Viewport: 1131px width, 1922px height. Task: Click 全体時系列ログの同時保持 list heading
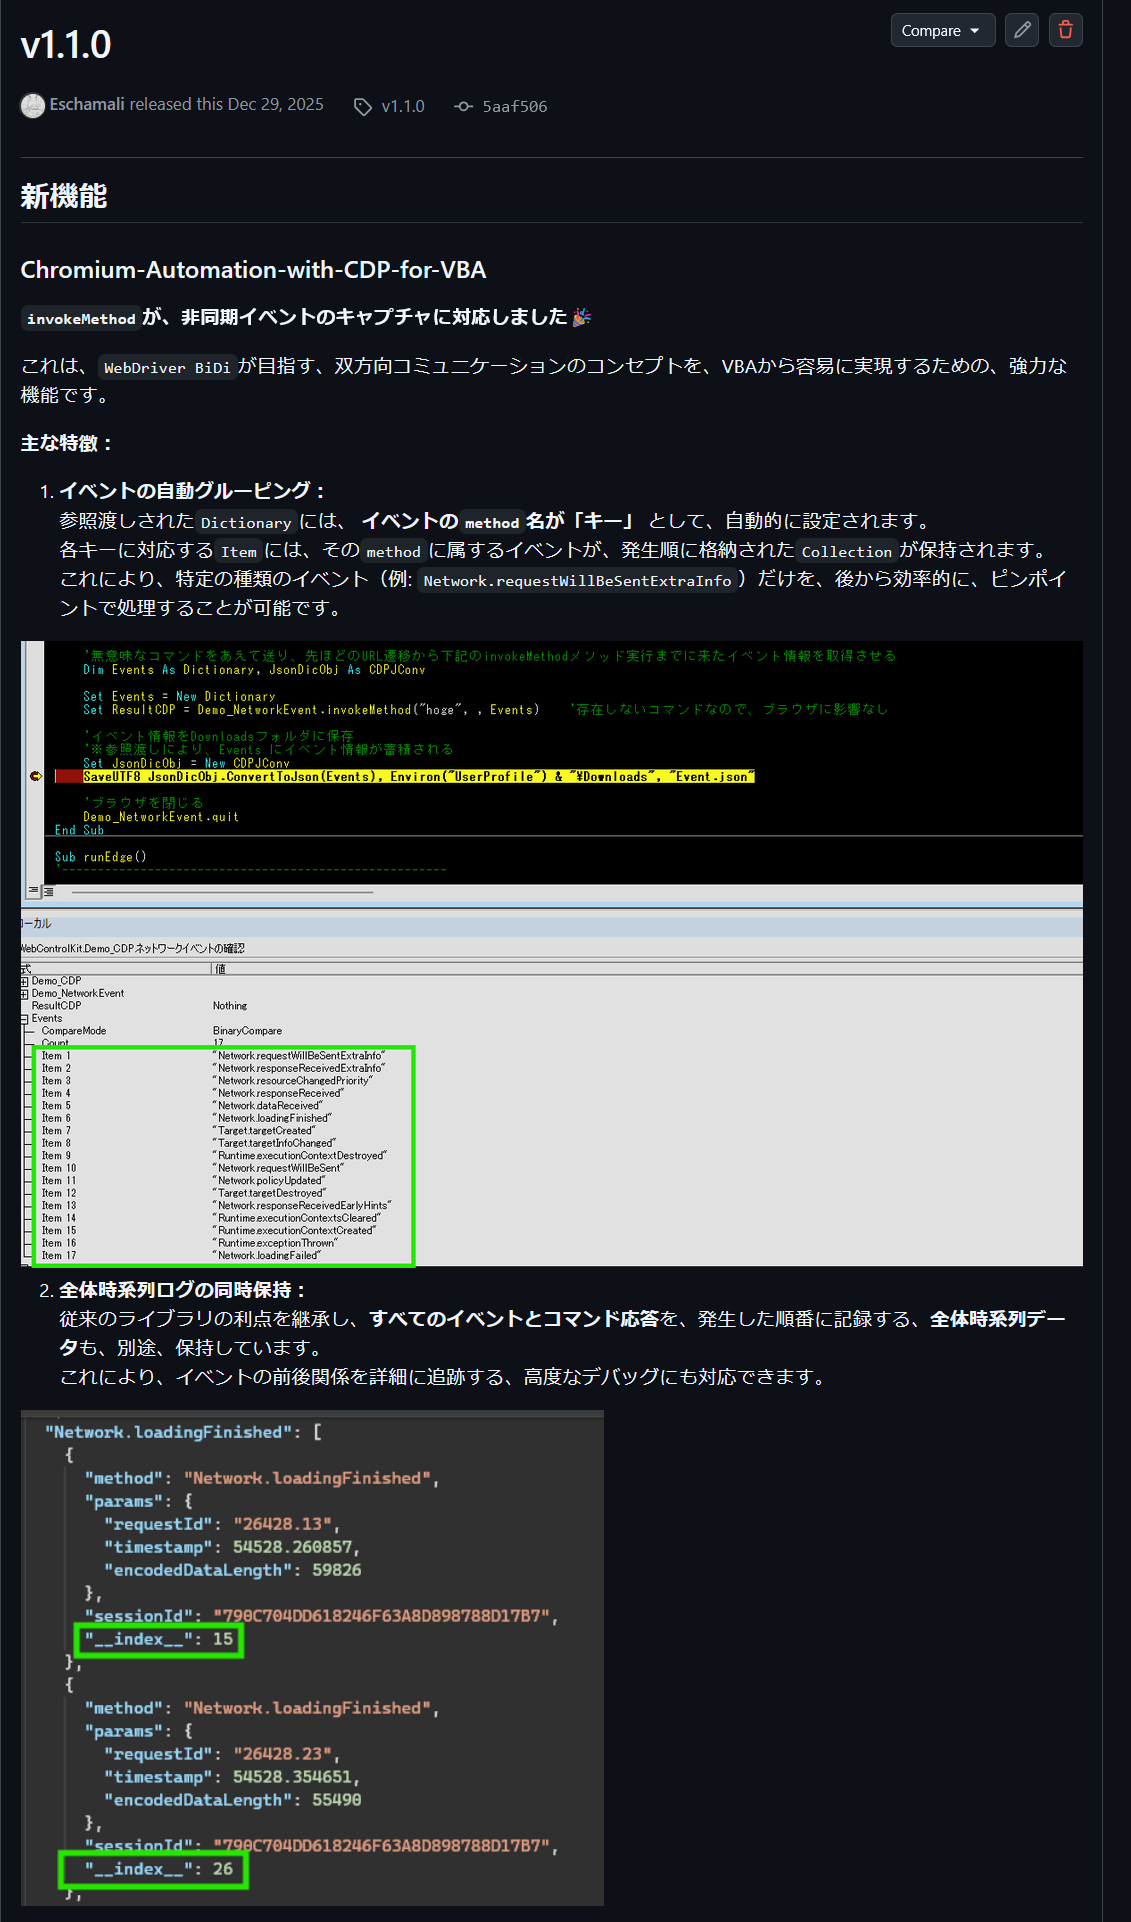182,1290
